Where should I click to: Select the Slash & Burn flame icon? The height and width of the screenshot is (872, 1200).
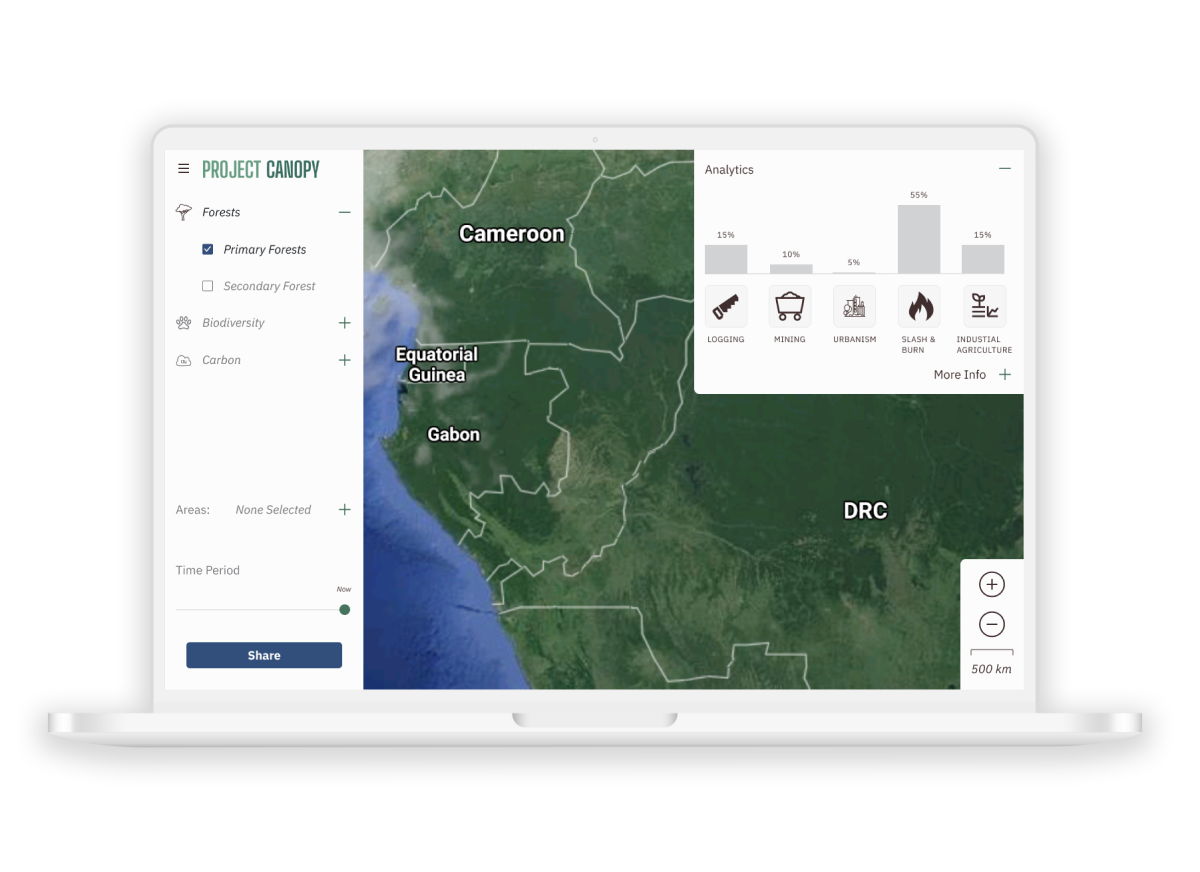(919, 306)
